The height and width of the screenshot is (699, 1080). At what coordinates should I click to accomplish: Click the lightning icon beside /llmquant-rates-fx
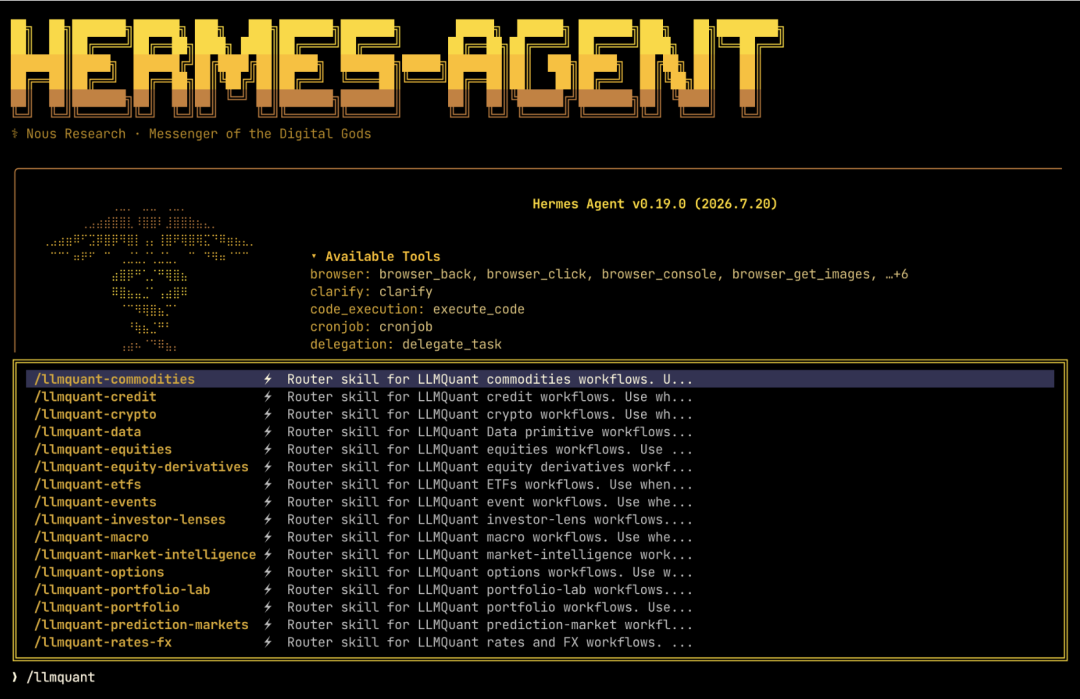click(x=268, y=643)
